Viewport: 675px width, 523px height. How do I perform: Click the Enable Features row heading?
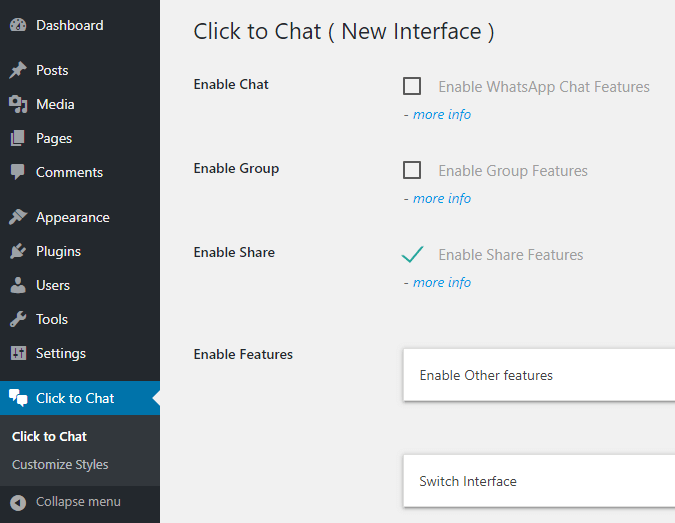[243, 354]
